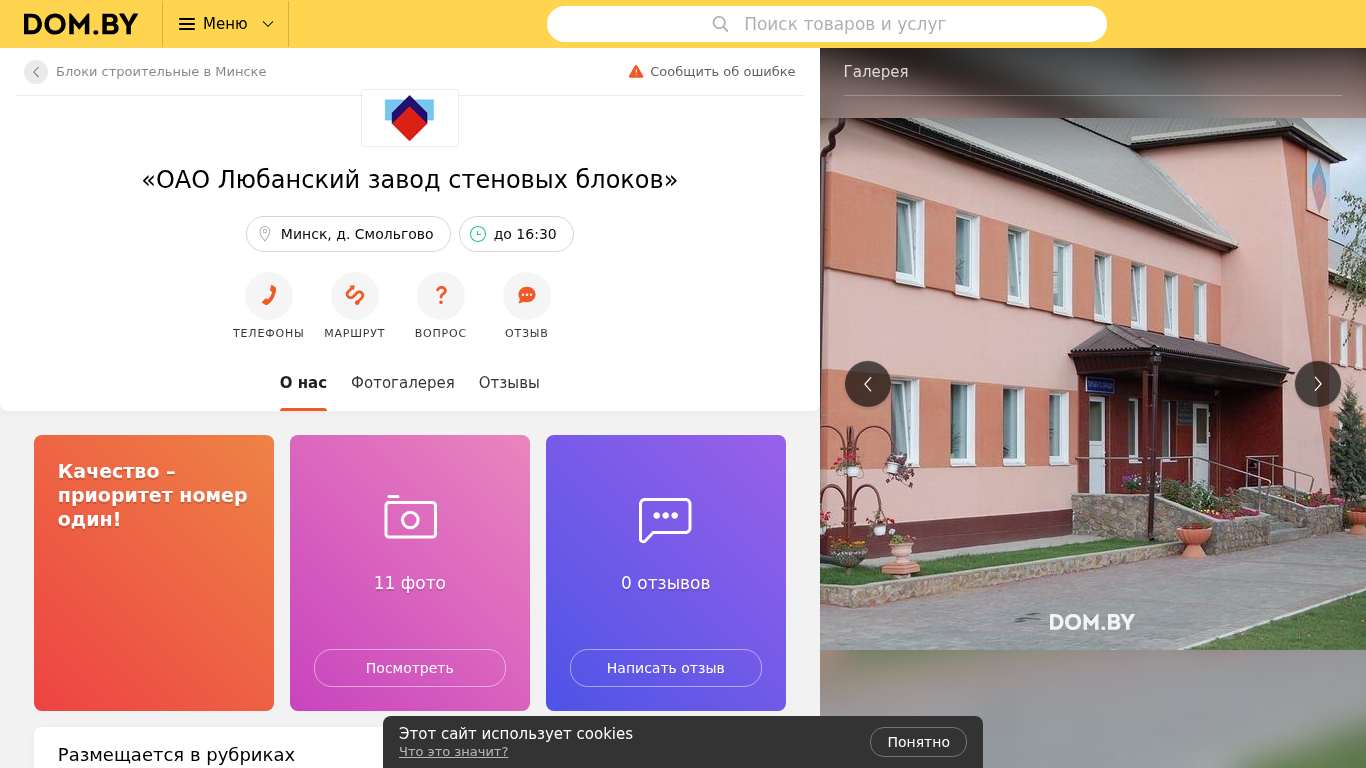Open route via Маршрут icon
The width and height of the screenshot is (1366, 768).
(x=355, y=296)
